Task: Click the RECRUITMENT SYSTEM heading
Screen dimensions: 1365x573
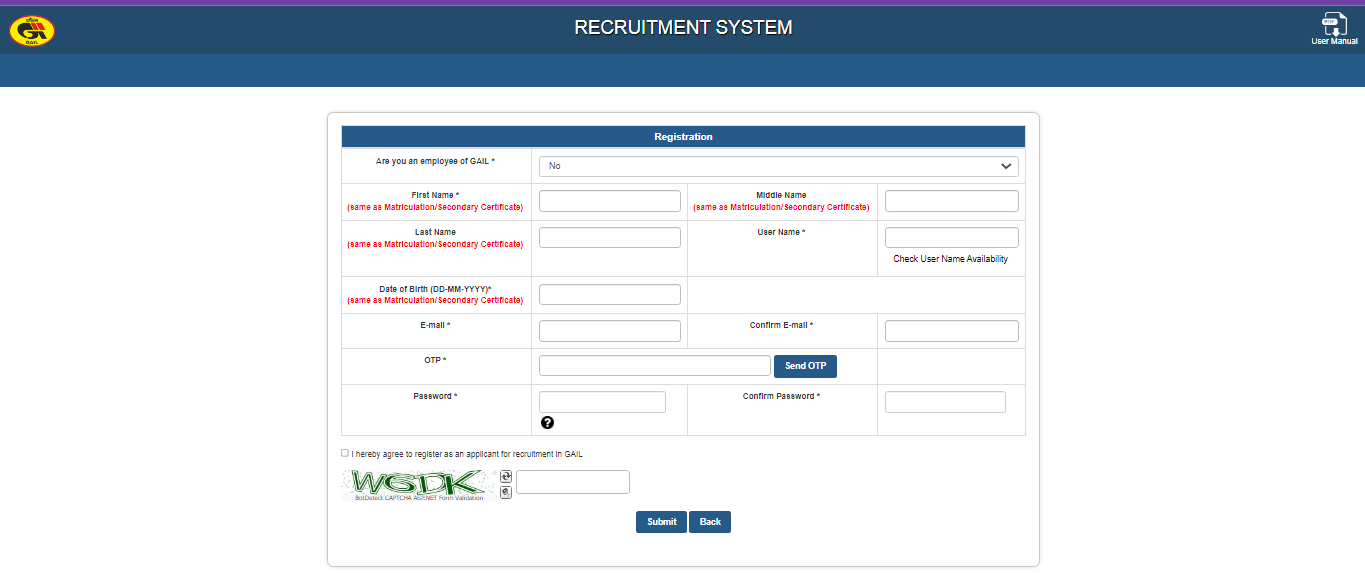Action: point(683,28)
